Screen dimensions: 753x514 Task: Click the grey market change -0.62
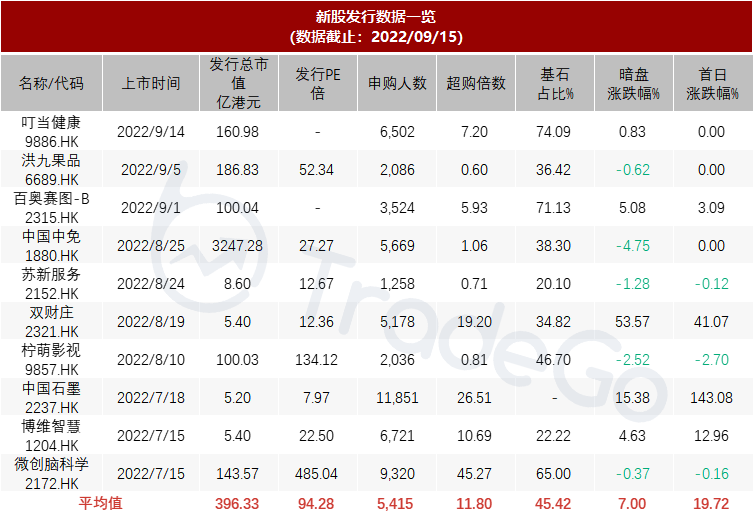633,170
